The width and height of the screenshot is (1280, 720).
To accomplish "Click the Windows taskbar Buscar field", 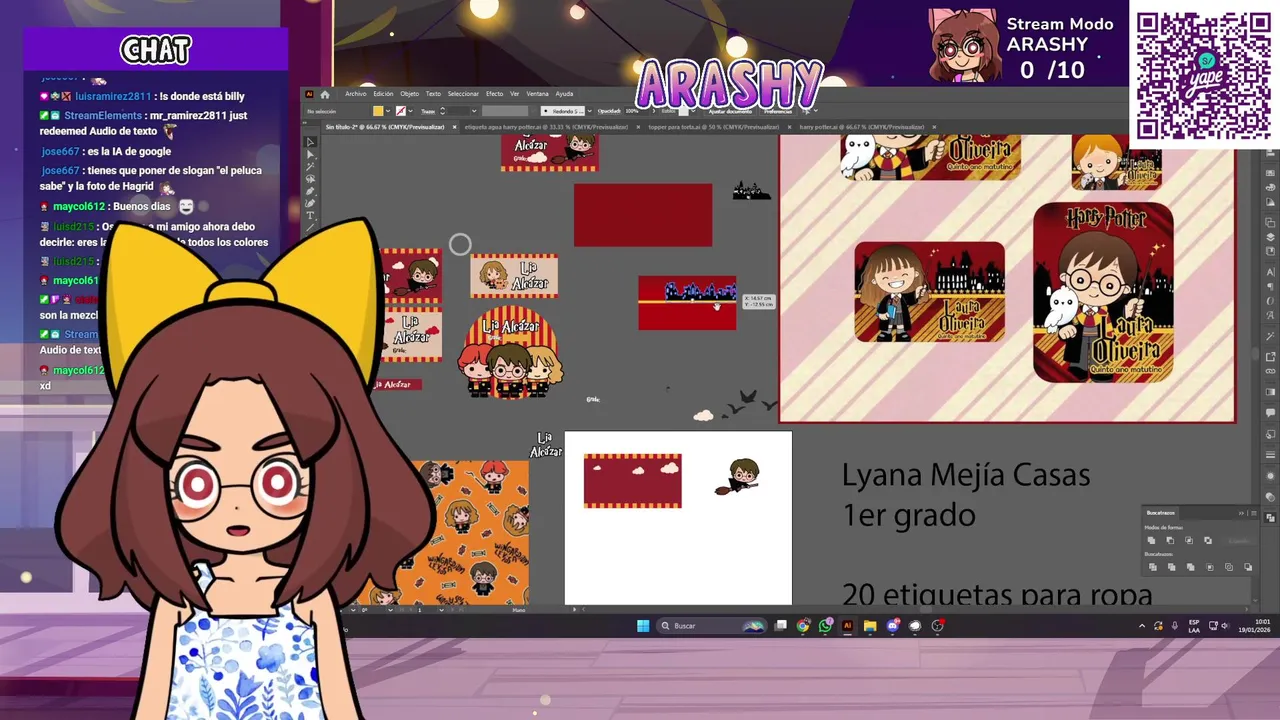I will point(711,626).
